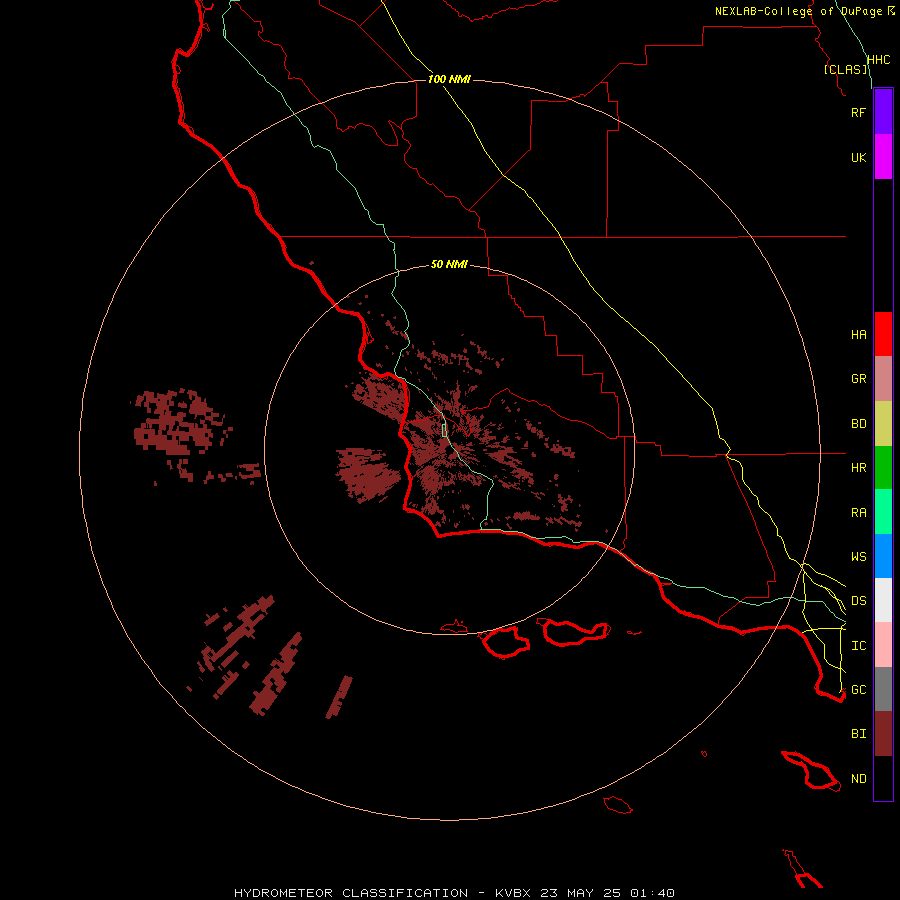Click the HHC product label
900x900 pixels.
pyautogui.click(x=879, y=60)
